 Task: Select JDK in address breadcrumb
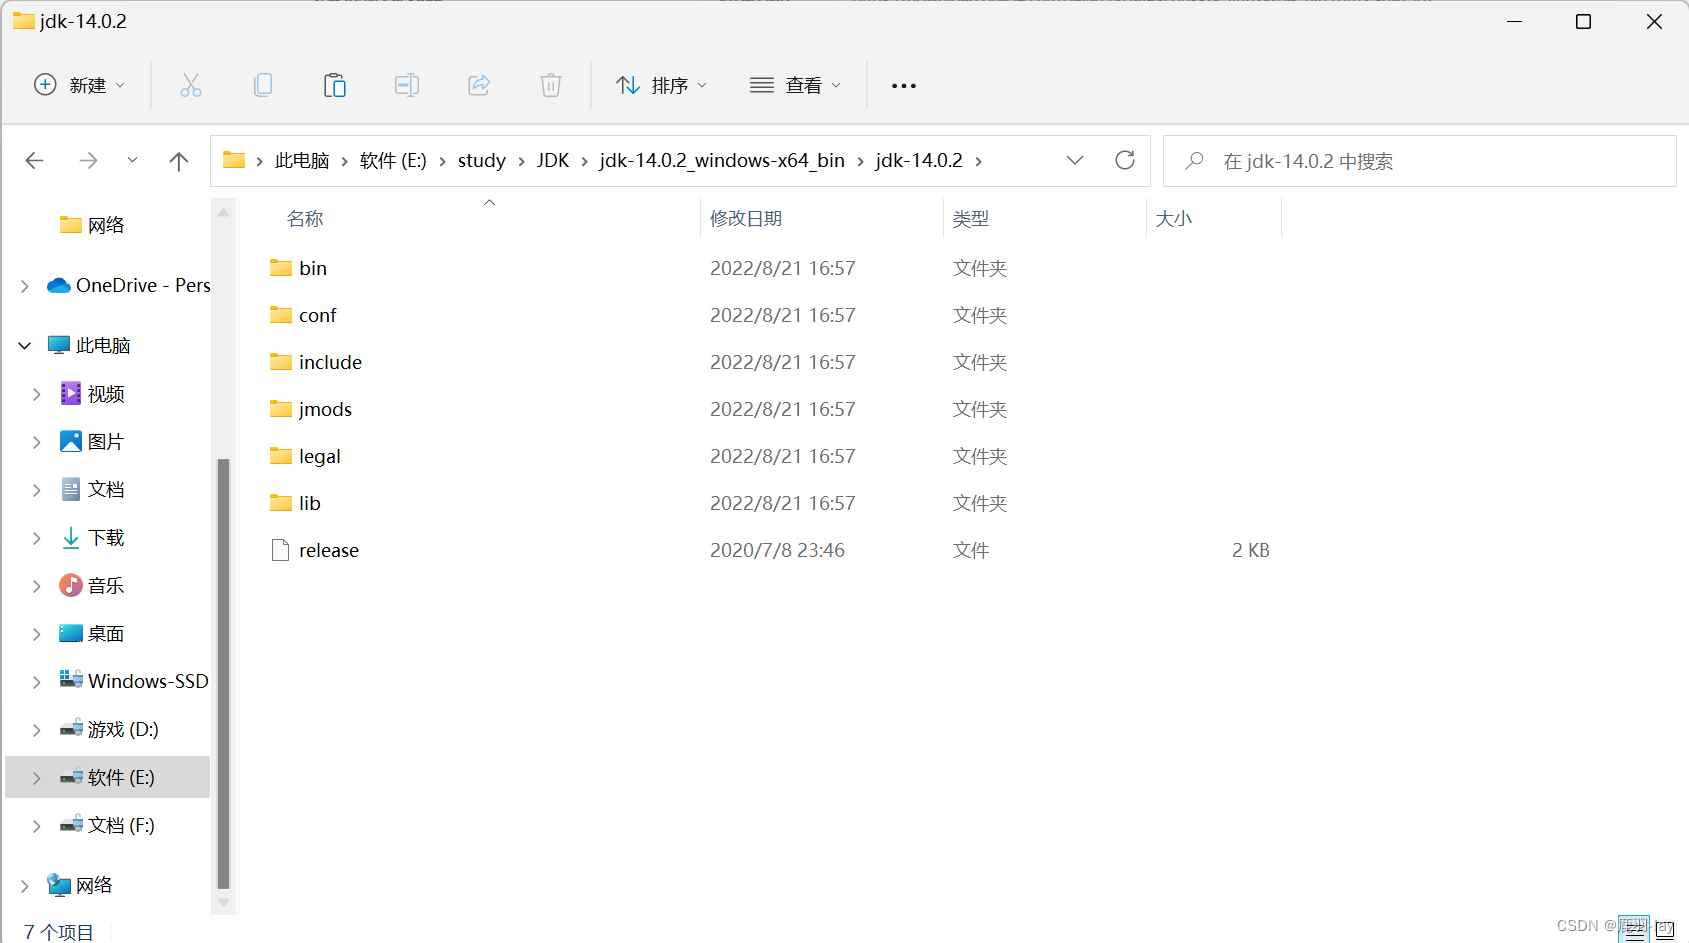click(553, 161)
